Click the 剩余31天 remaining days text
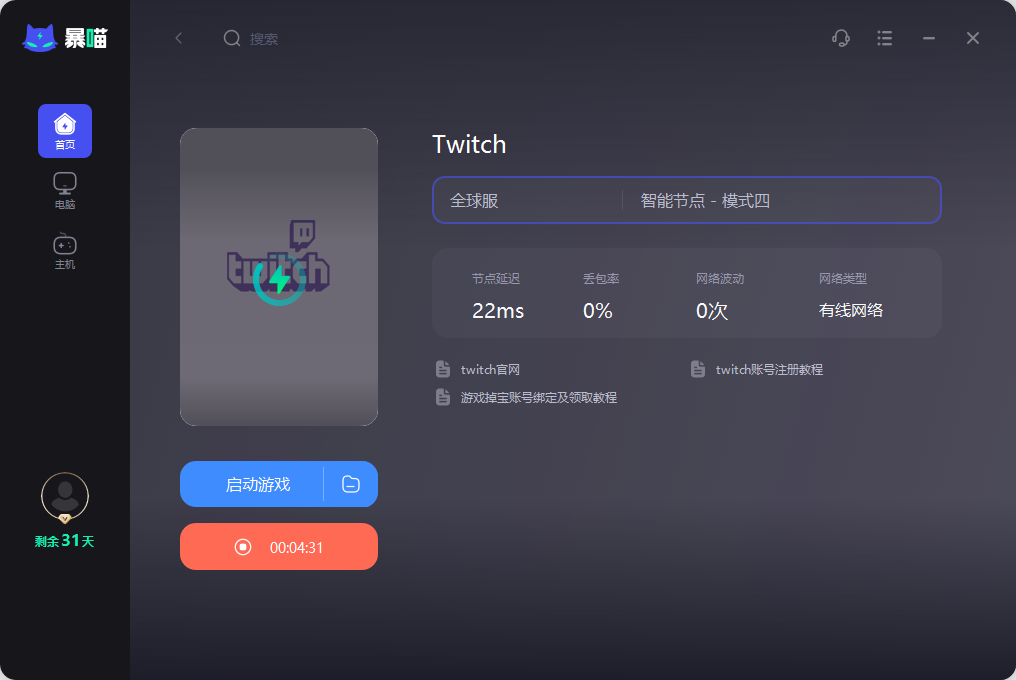1016x680 pixels. pos(65,541)
